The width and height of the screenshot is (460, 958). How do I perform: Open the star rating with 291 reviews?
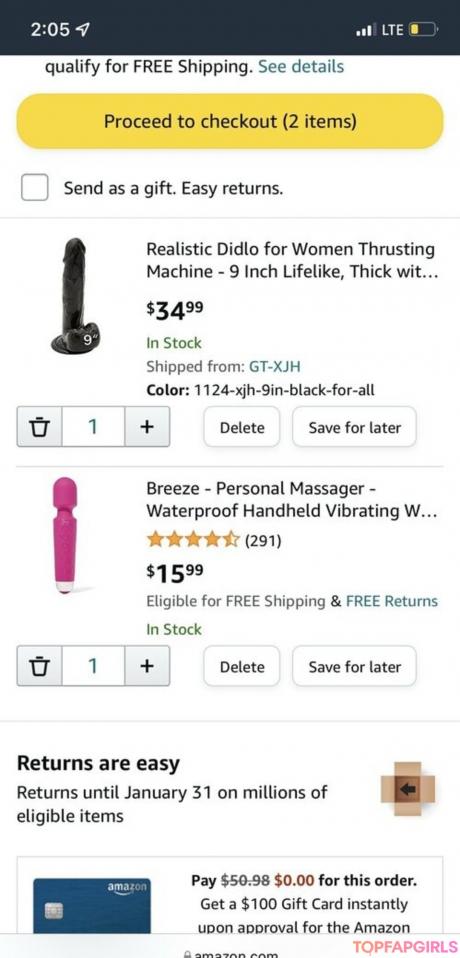coord(213,540)
